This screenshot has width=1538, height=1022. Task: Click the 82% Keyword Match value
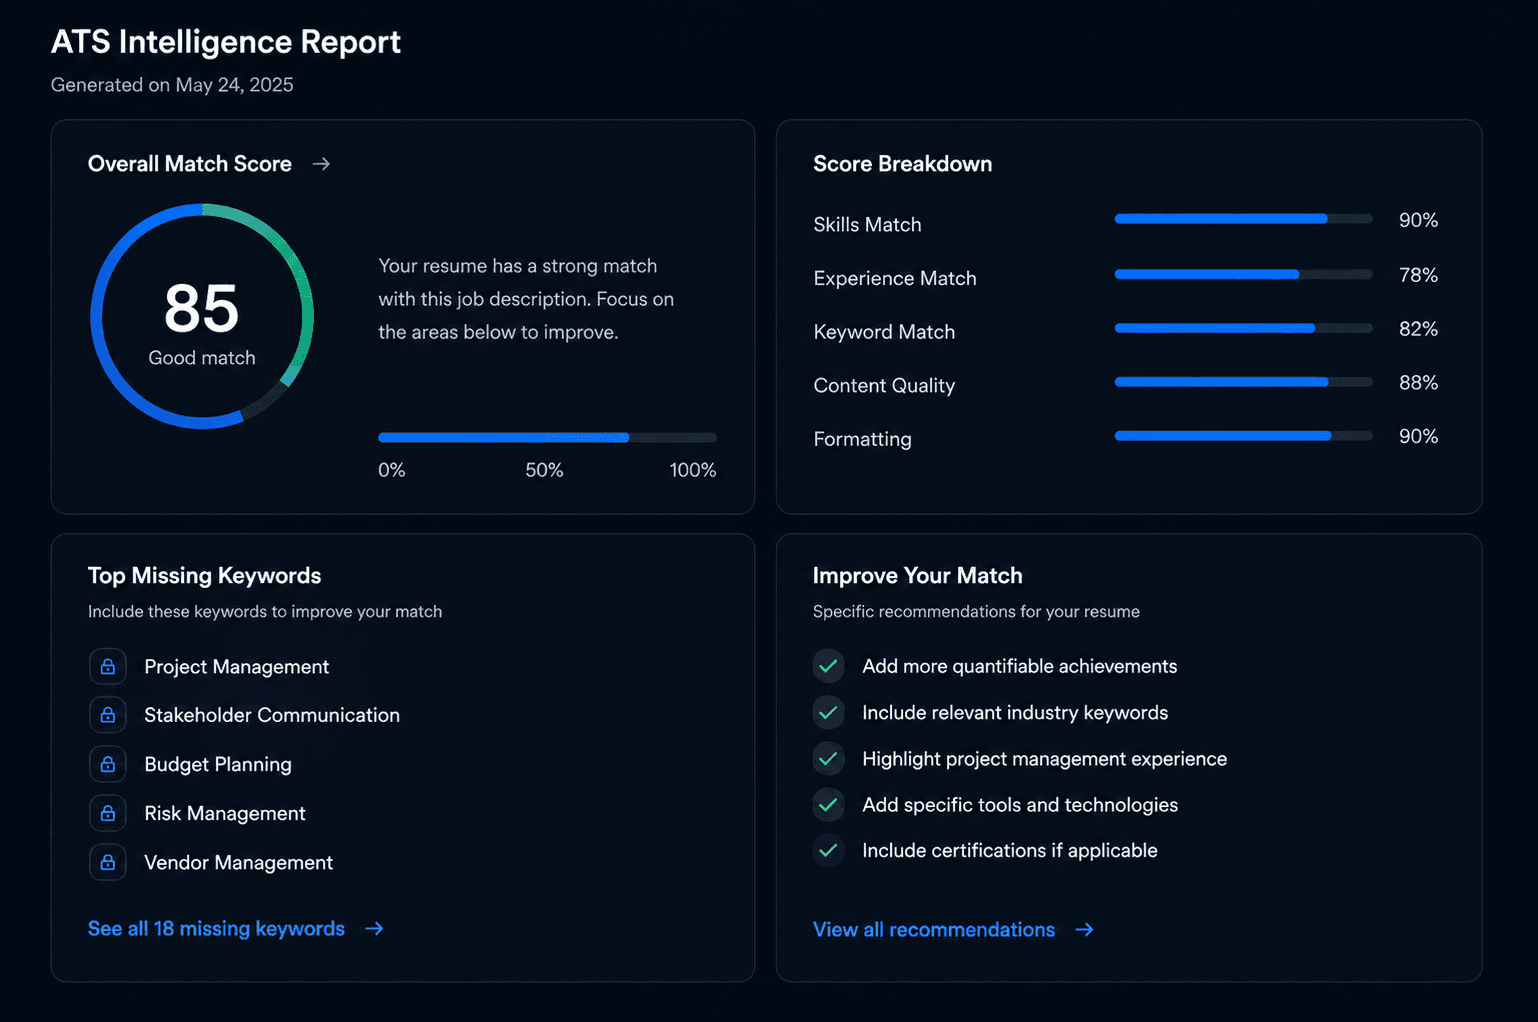(x=1418, y=329)
